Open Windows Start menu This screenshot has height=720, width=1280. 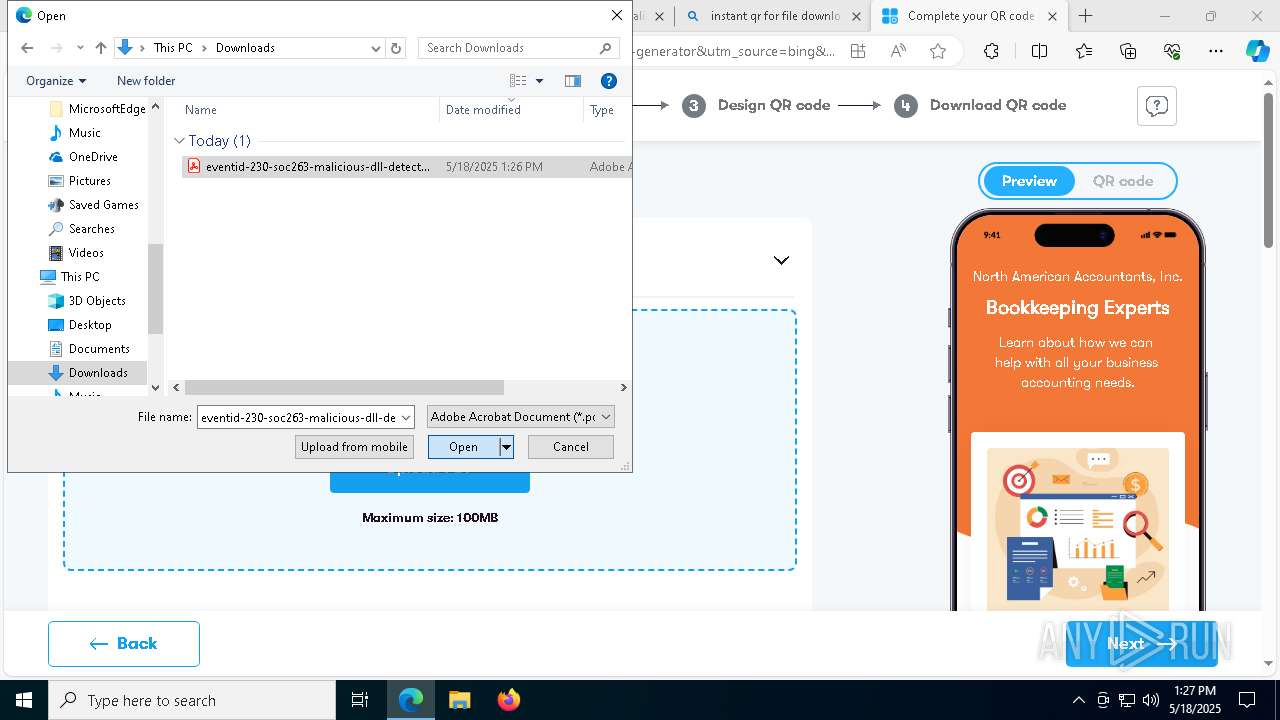[24, 700]
